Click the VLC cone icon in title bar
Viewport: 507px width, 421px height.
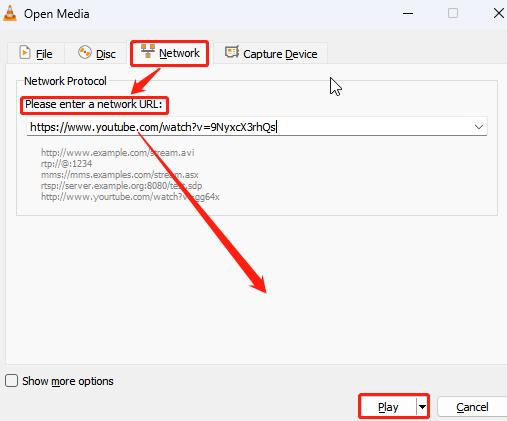10,13
